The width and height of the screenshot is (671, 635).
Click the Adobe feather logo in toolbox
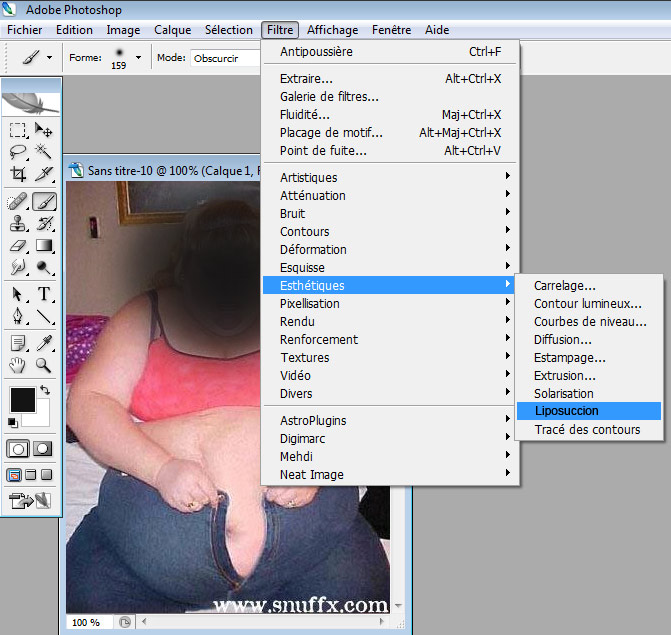[31, 103]
